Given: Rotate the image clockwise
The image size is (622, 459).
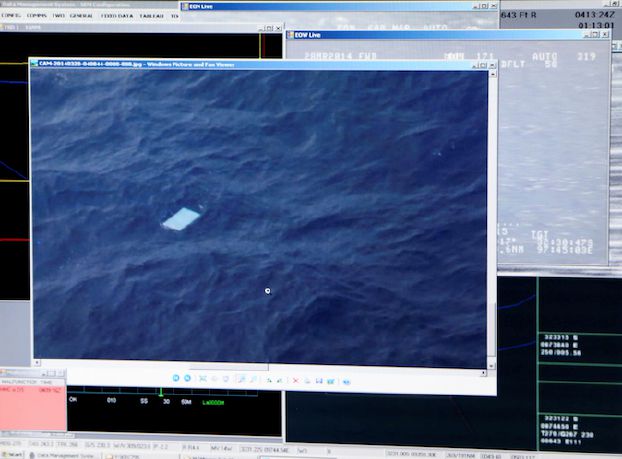Looking at the screenshot, I should point(268,380).
